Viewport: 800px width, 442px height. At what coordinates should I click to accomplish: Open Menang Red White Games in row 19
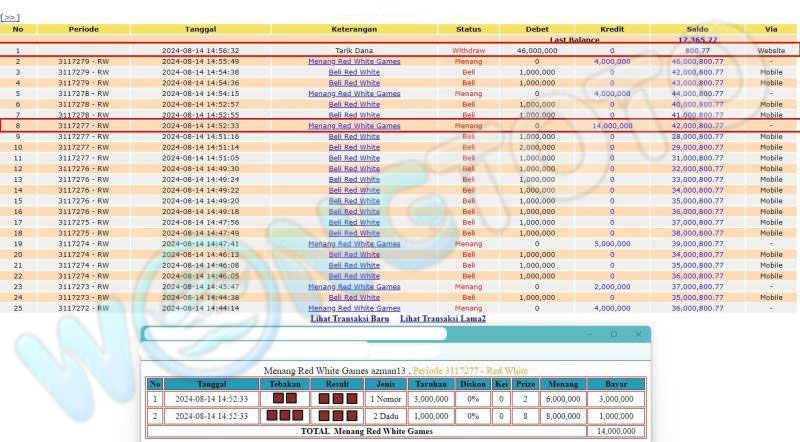coord(354,243)
